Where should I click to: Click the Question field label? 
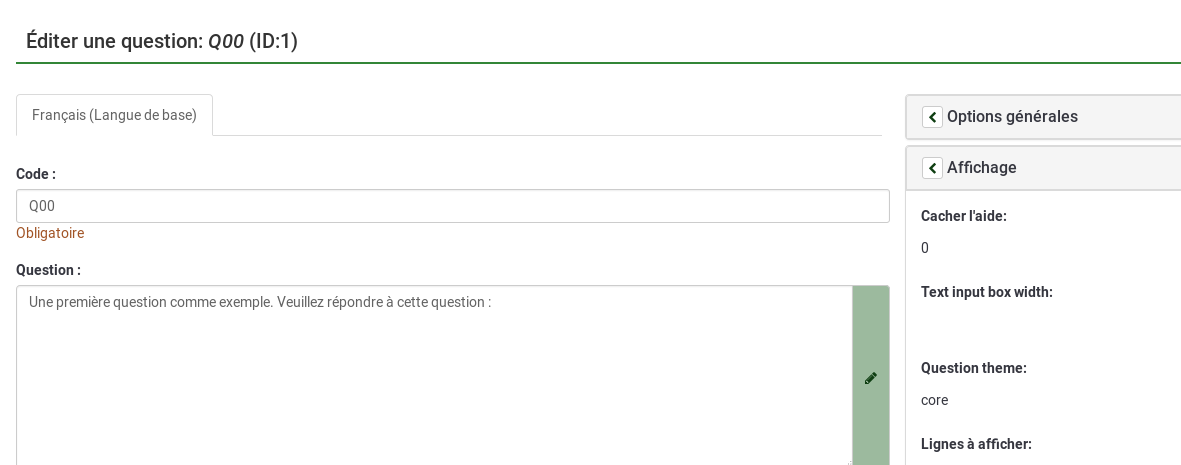[48, 270]
